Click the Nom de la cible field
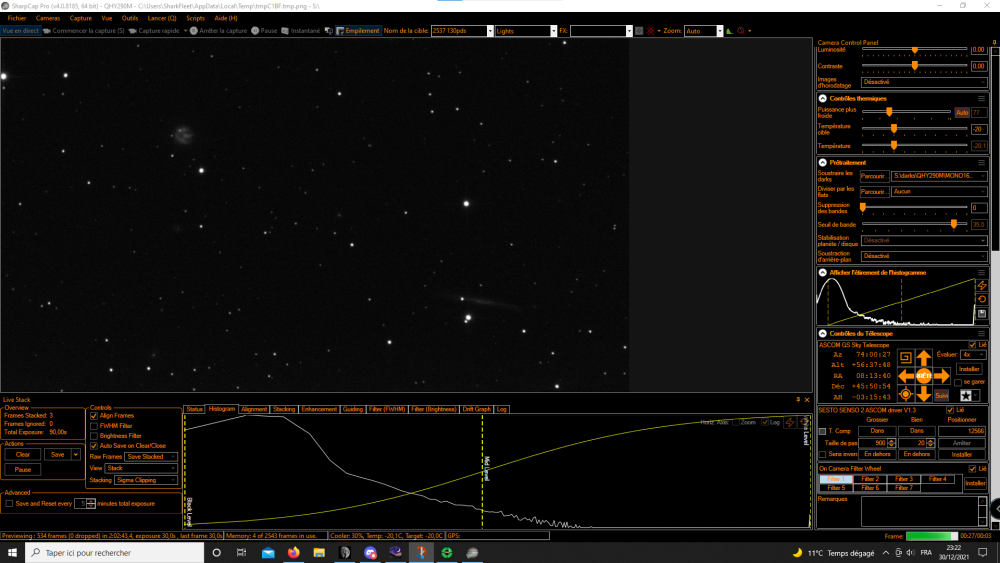The image size is (1000, 563). tap(459, 31)
